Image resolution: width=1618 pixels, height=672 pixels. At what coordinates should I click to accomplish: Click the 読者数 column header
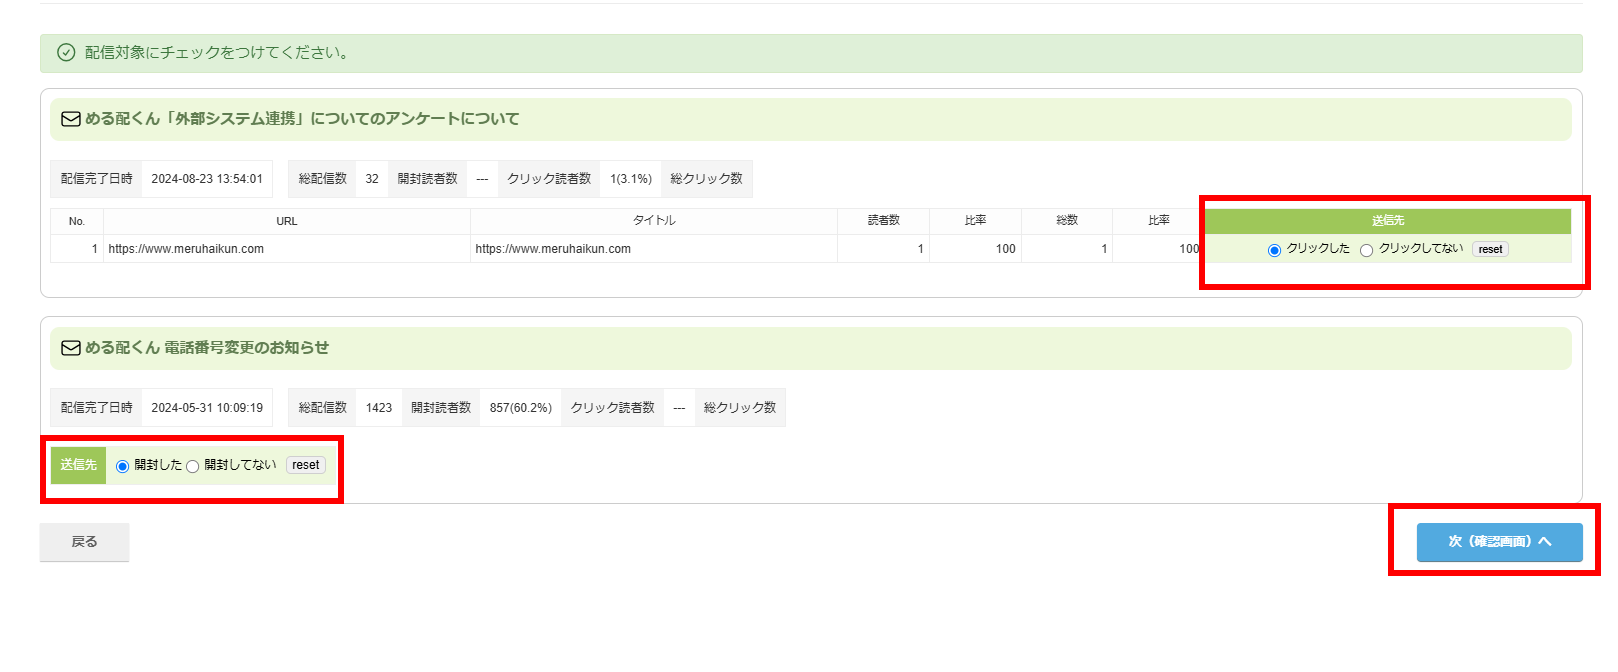[x=883, y=221]
